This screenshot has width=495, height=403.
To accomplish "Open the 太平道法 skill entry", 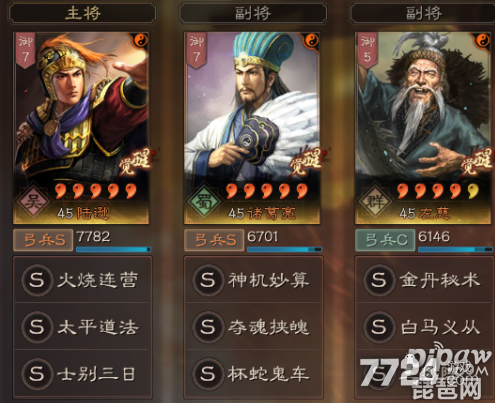I will point(82,326).
